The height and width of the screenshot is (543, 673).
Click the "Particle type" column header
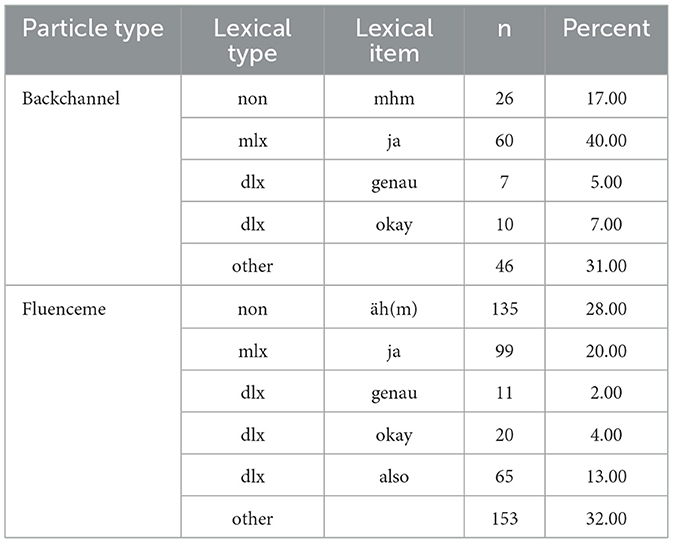pos(93,28)
